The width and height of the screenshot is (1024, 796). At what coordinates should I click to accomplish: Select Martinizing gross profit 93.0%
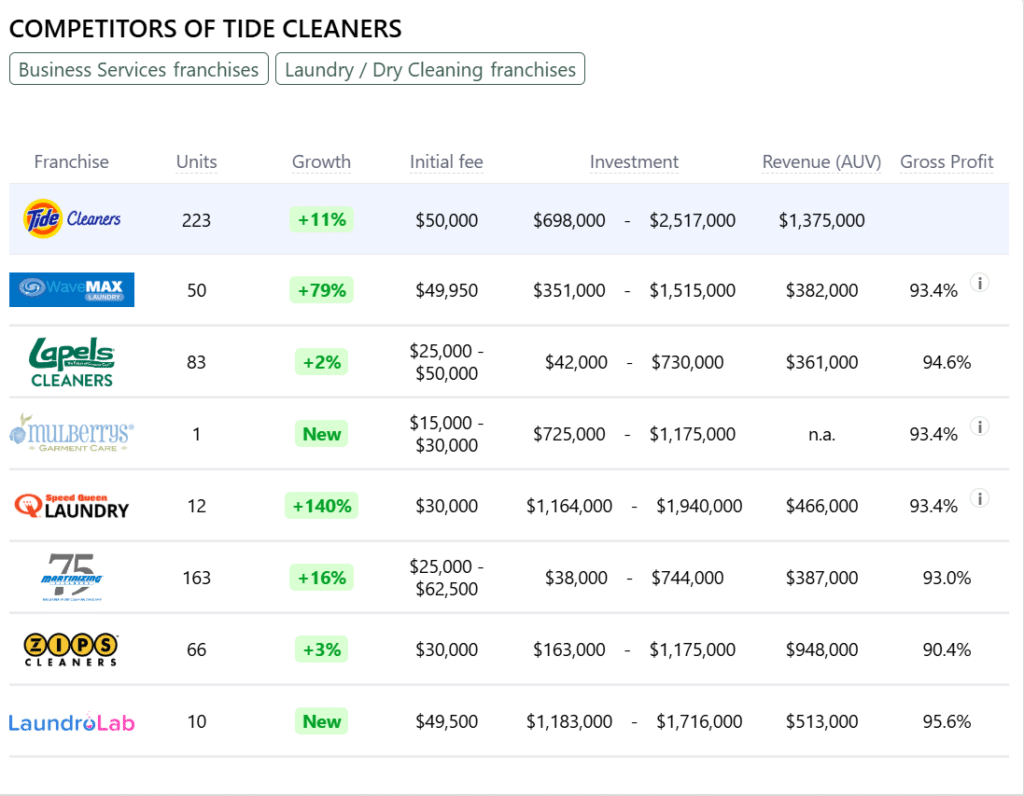[947, 578]
